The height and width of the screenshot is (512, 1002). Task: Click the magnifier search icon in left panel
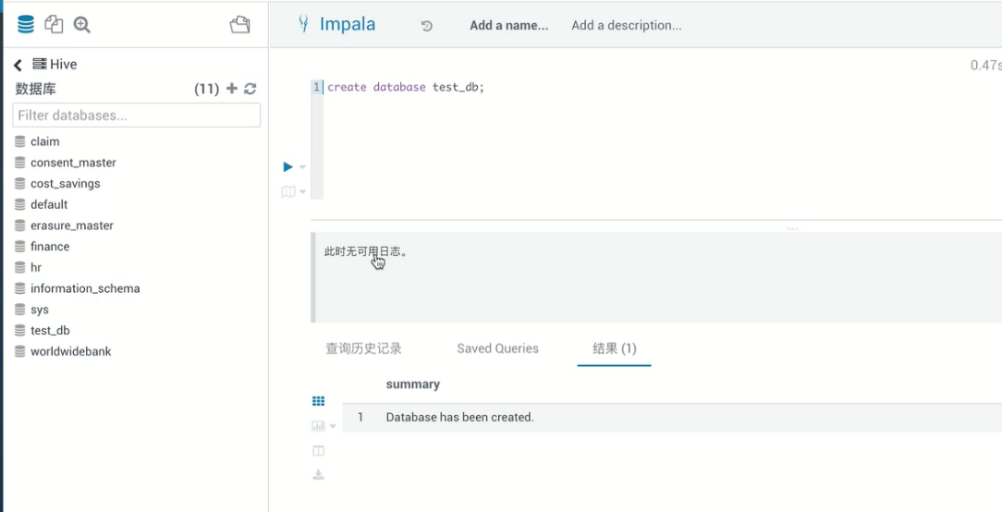pyautogui.click(x=82, y=25)
